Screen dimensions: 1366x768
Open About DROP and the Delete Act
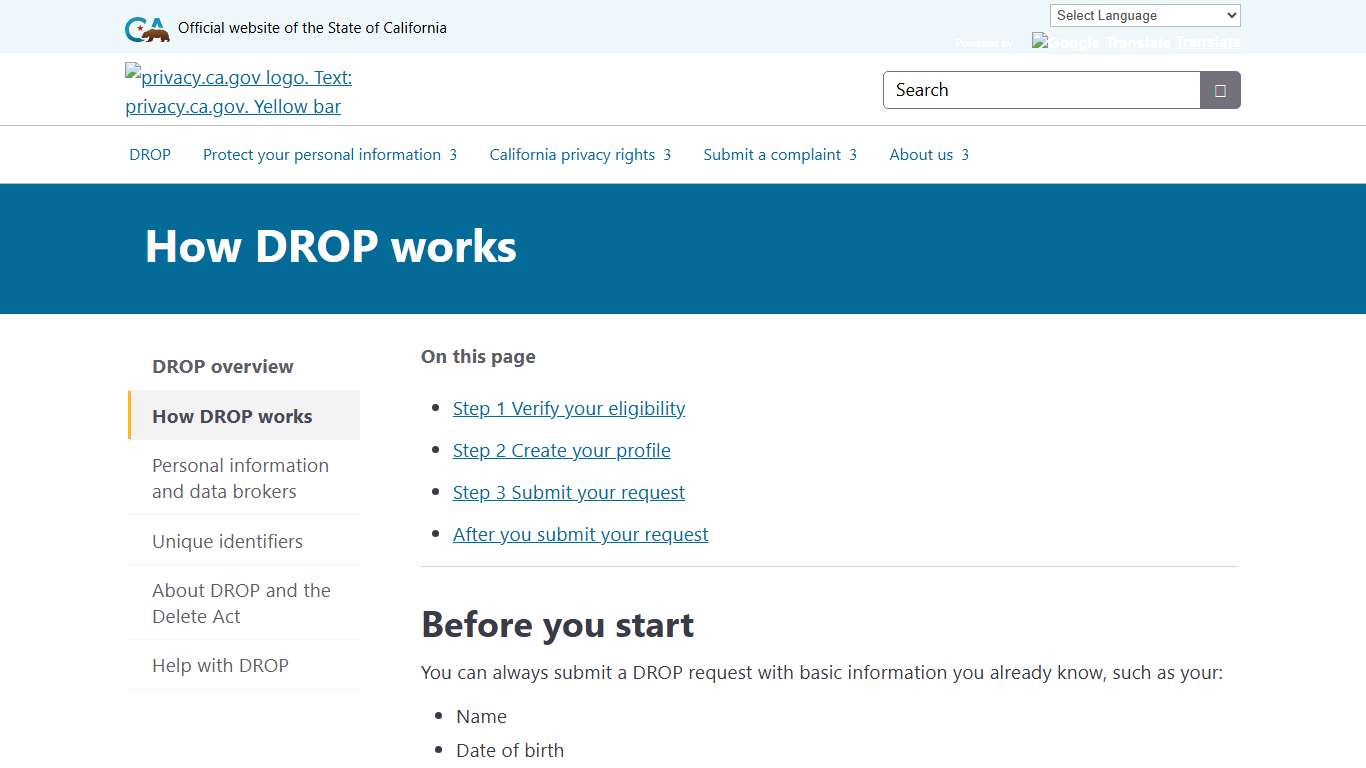(x=241, y=603)
